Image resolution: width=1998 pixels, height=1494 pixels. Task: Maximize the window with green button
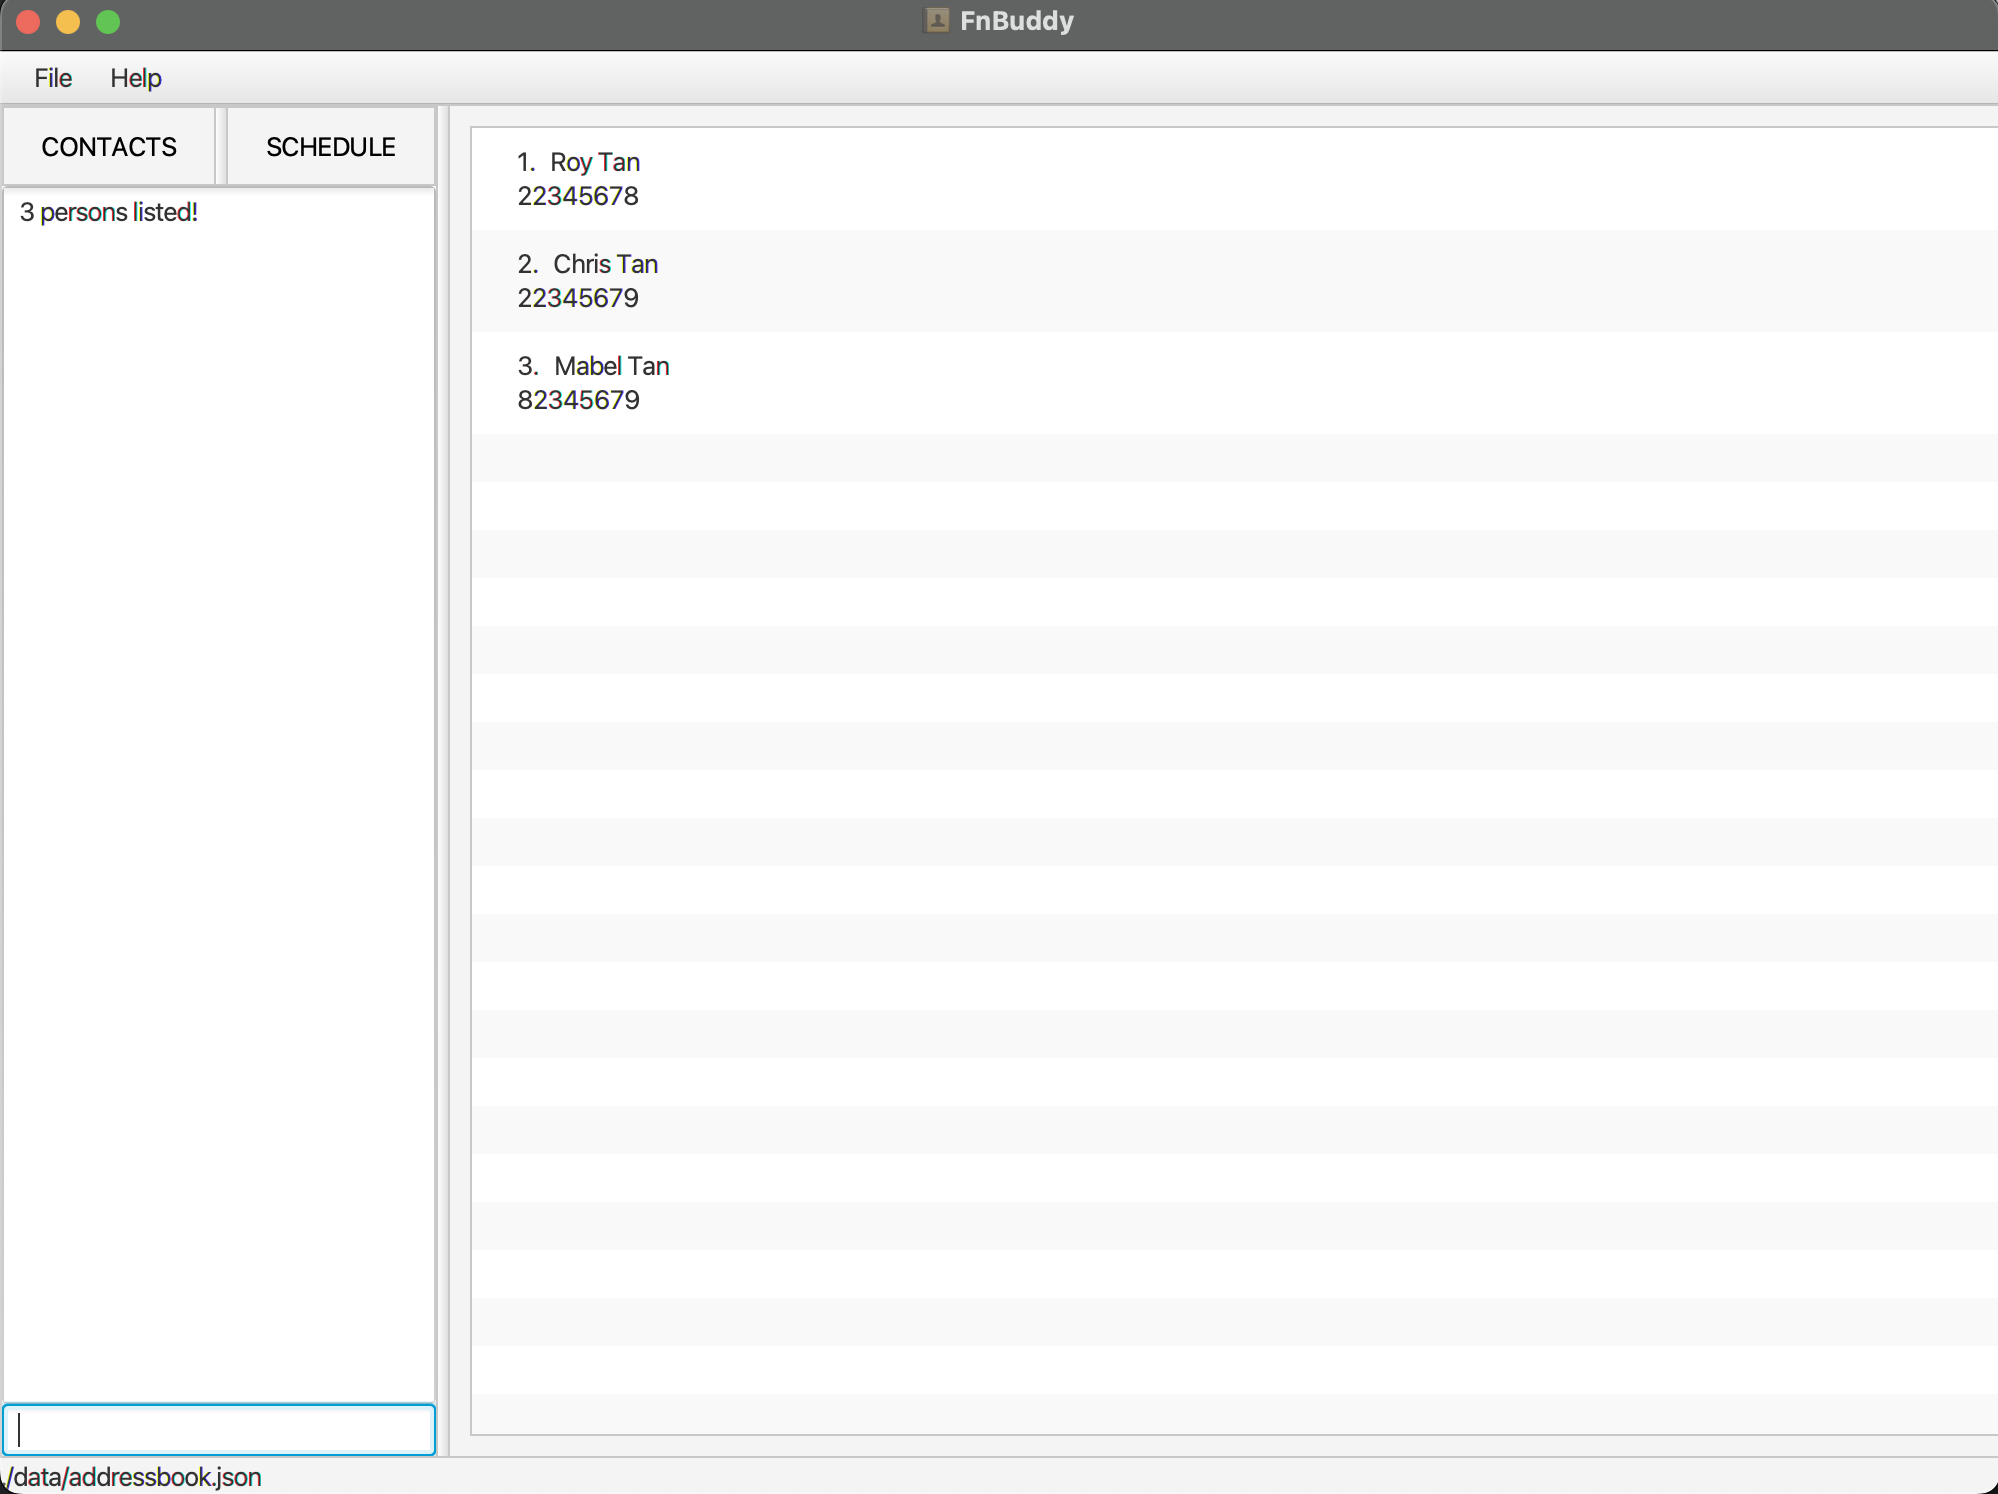coord(108,21)
